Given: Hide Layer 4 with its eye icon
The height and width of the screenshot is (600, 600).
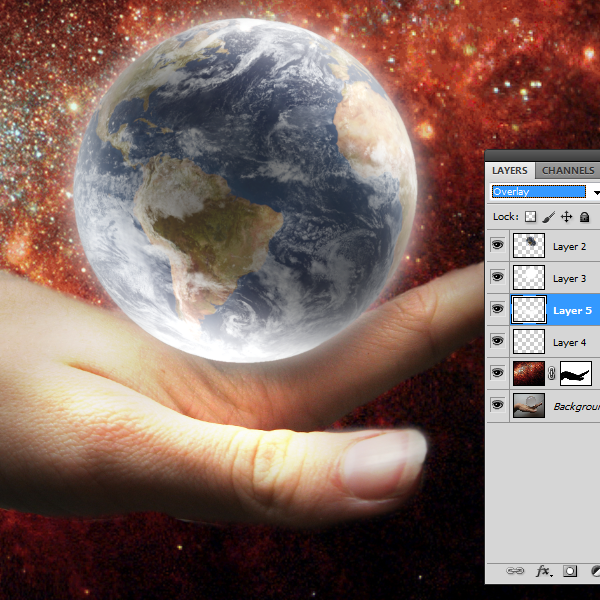Looking at the screenshot, I should 497,341.
